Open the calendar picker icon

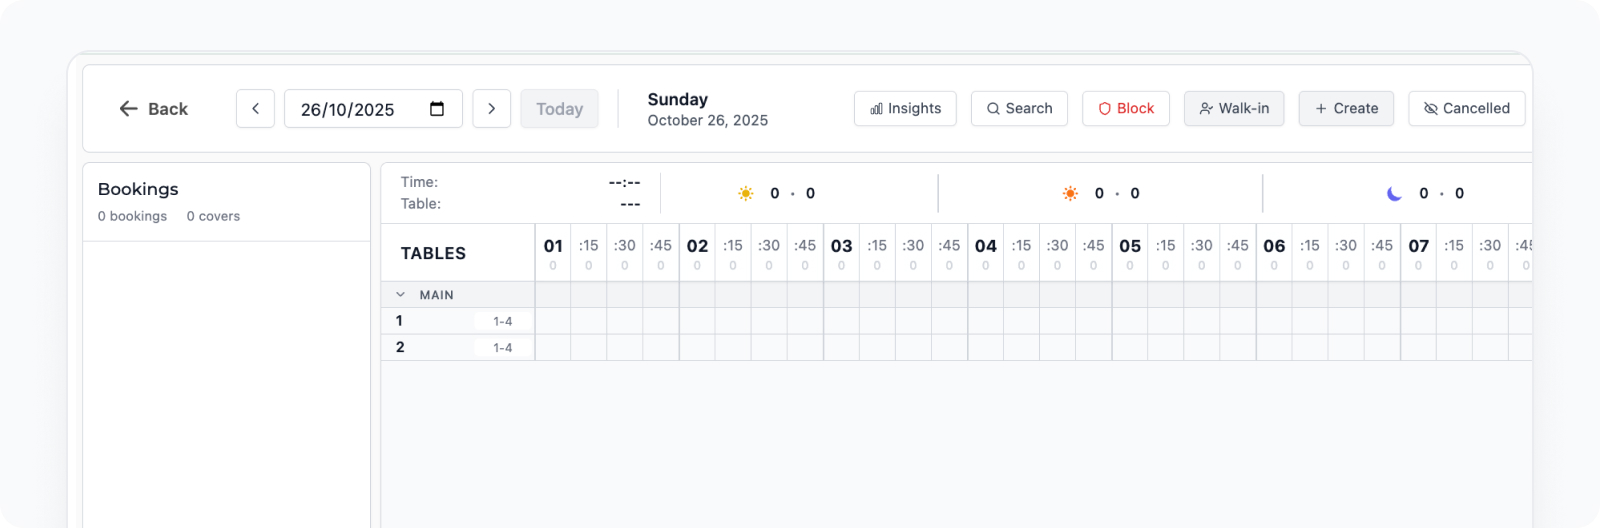[437, 109]
